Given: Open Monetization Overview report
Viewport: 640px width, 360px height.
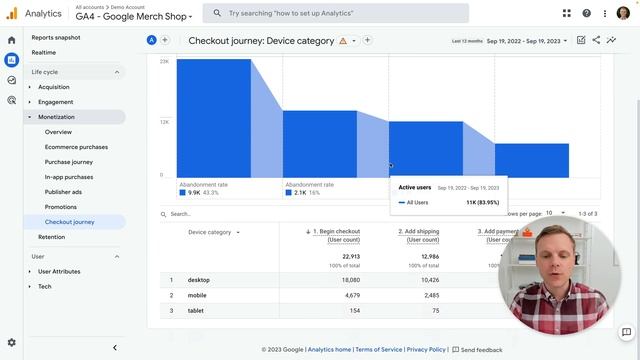Looking at the screenshot, I should coord(58,132).
